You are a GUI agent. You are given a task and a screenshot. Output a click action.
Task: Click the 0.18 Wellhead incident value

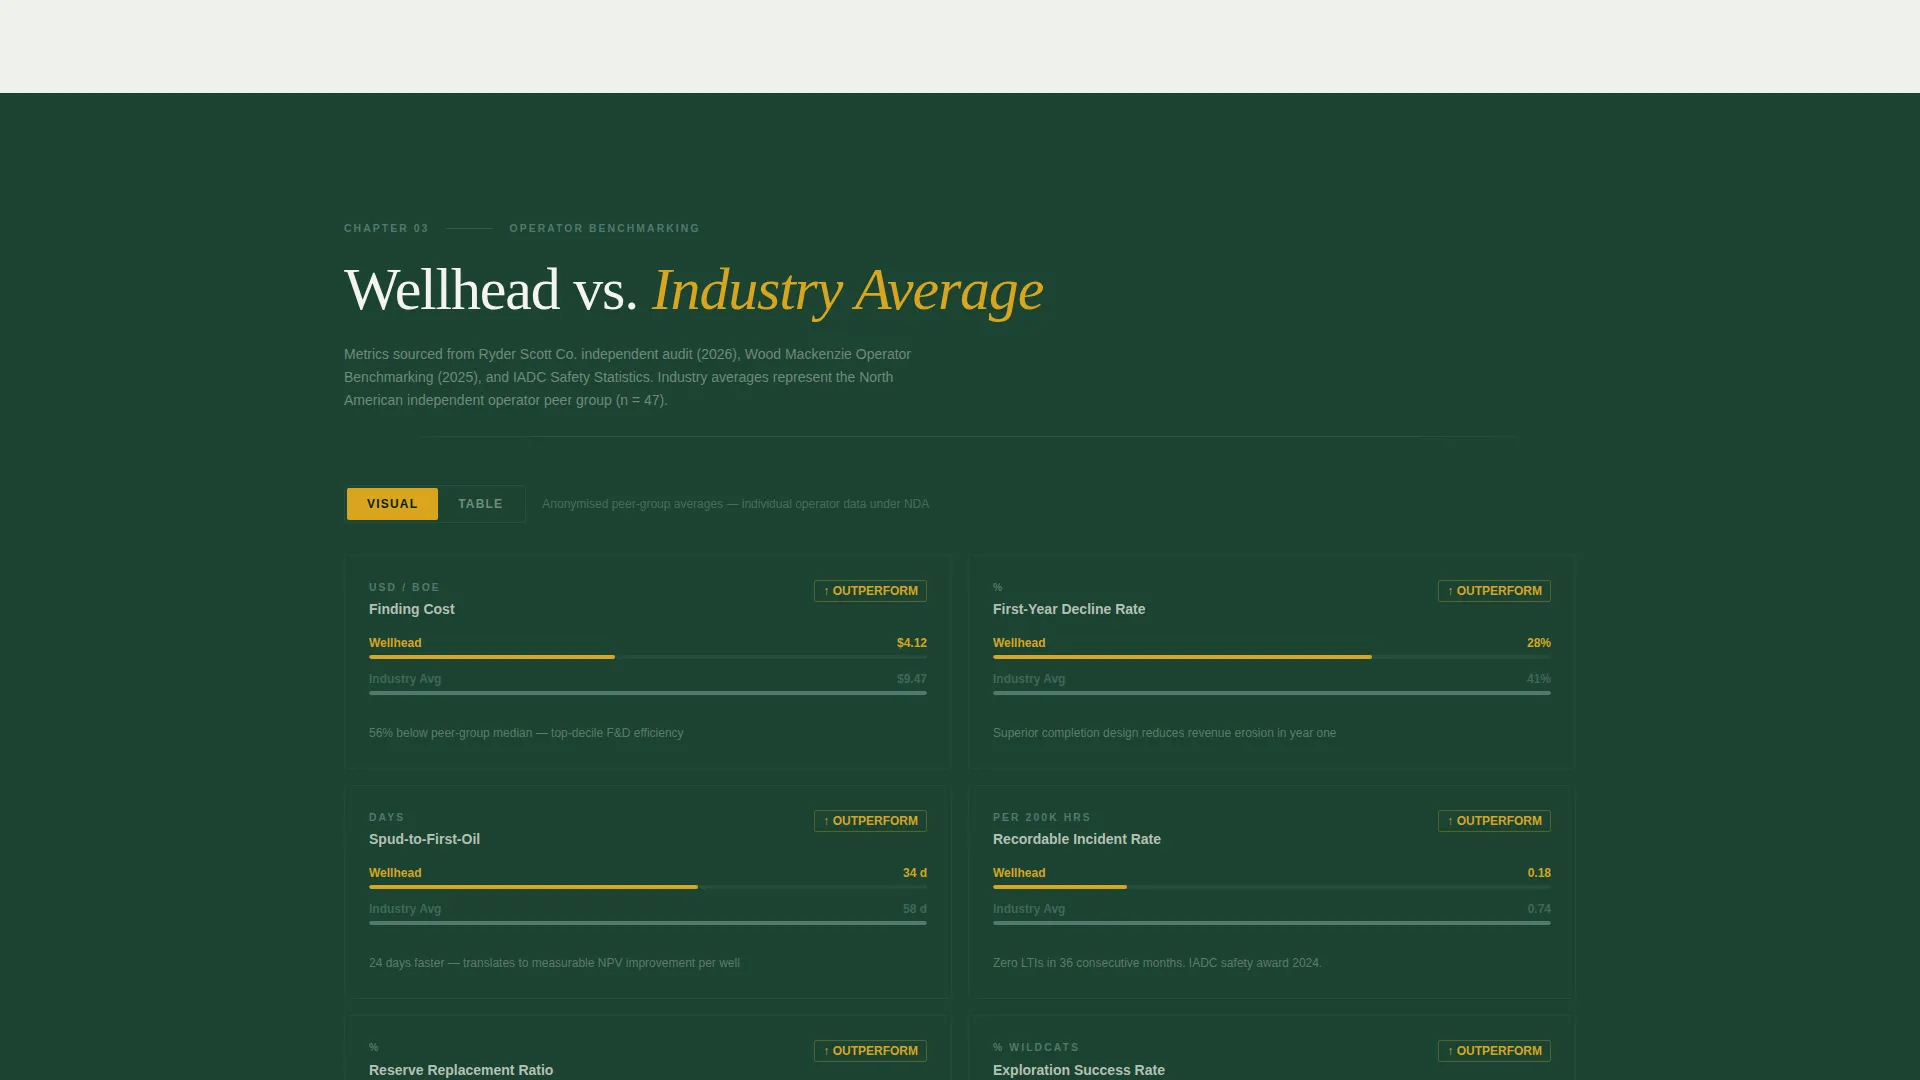[x=1539, y=873]
